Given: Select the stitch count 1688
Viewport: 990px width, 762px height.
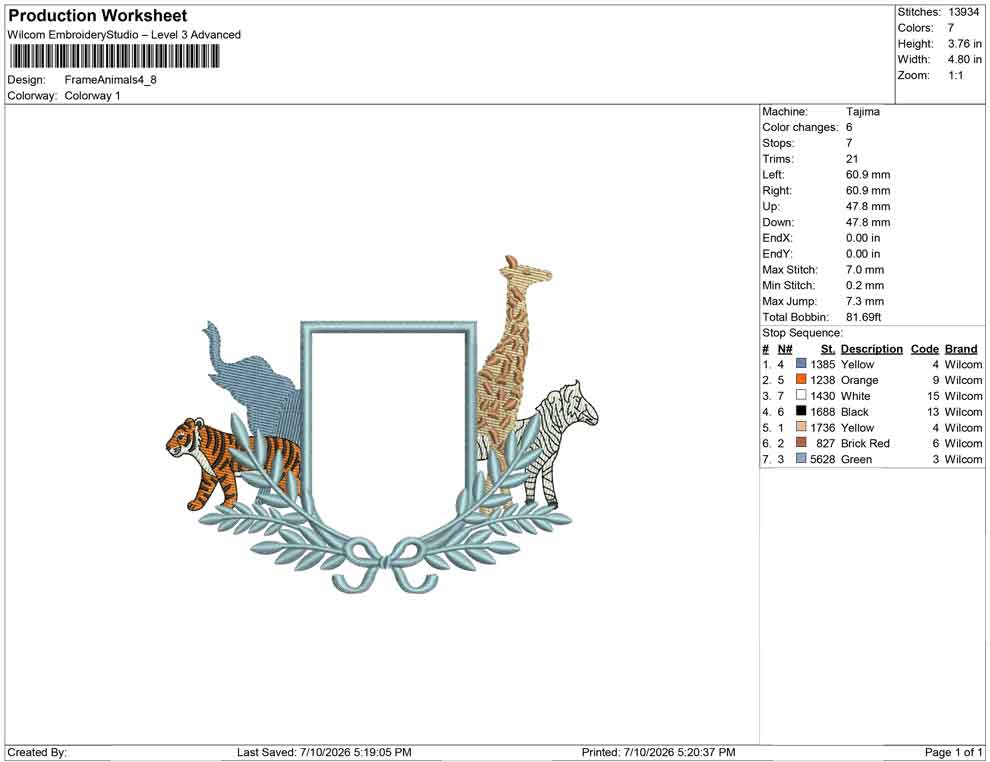Looking at the screenshot, I should tap(823, 412).
